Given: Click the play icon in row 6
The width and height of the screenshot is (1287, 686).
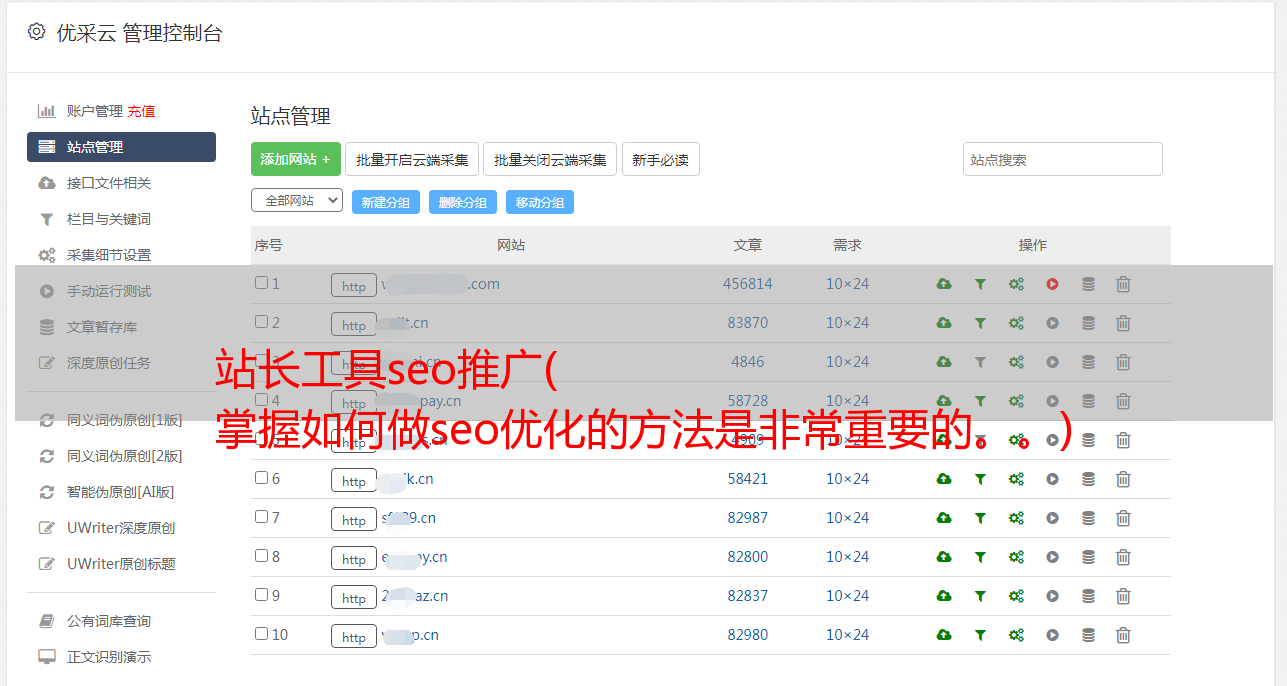Looking at the screenshot, I should (x=1052, y=479).
